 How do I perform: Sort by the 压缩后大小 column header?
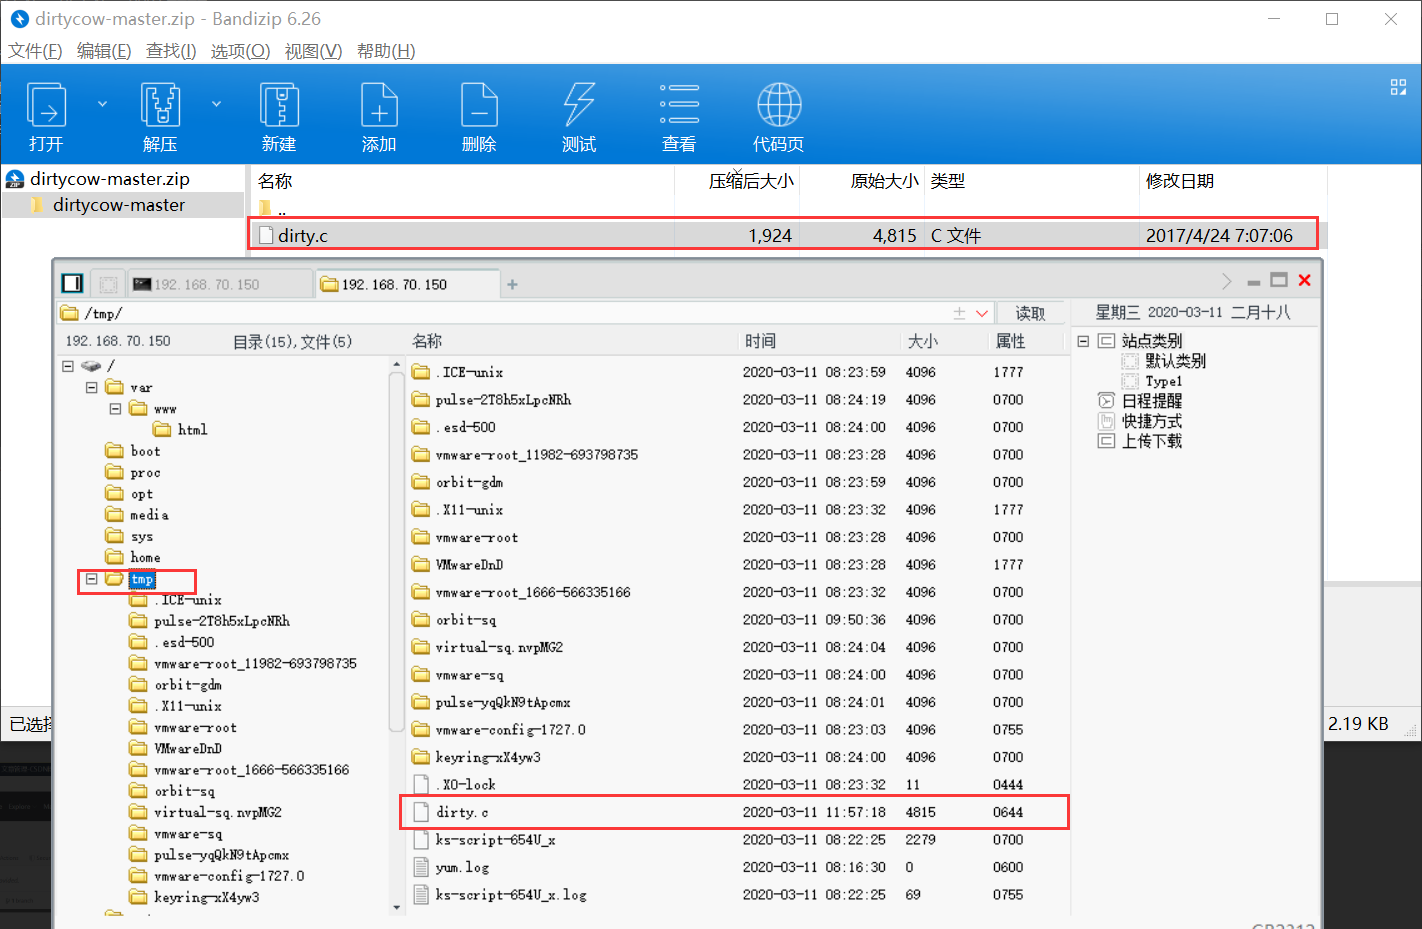tap(751, 181)
